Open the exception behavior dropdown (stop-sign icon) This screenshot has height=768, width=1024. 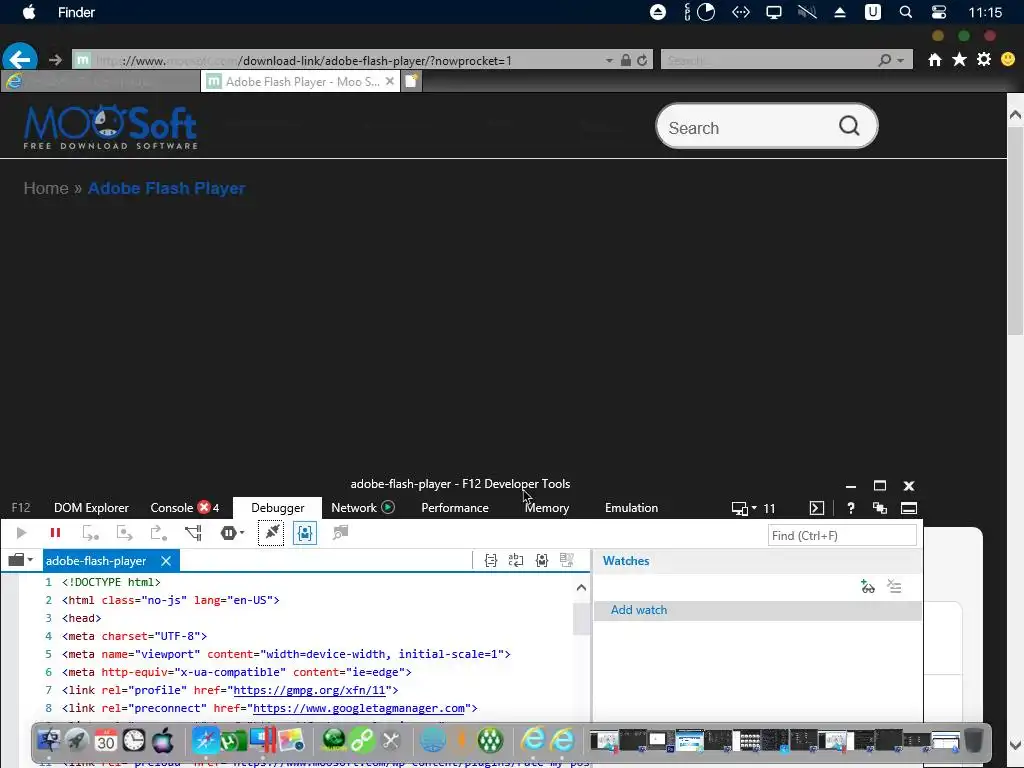coord(232,533)
